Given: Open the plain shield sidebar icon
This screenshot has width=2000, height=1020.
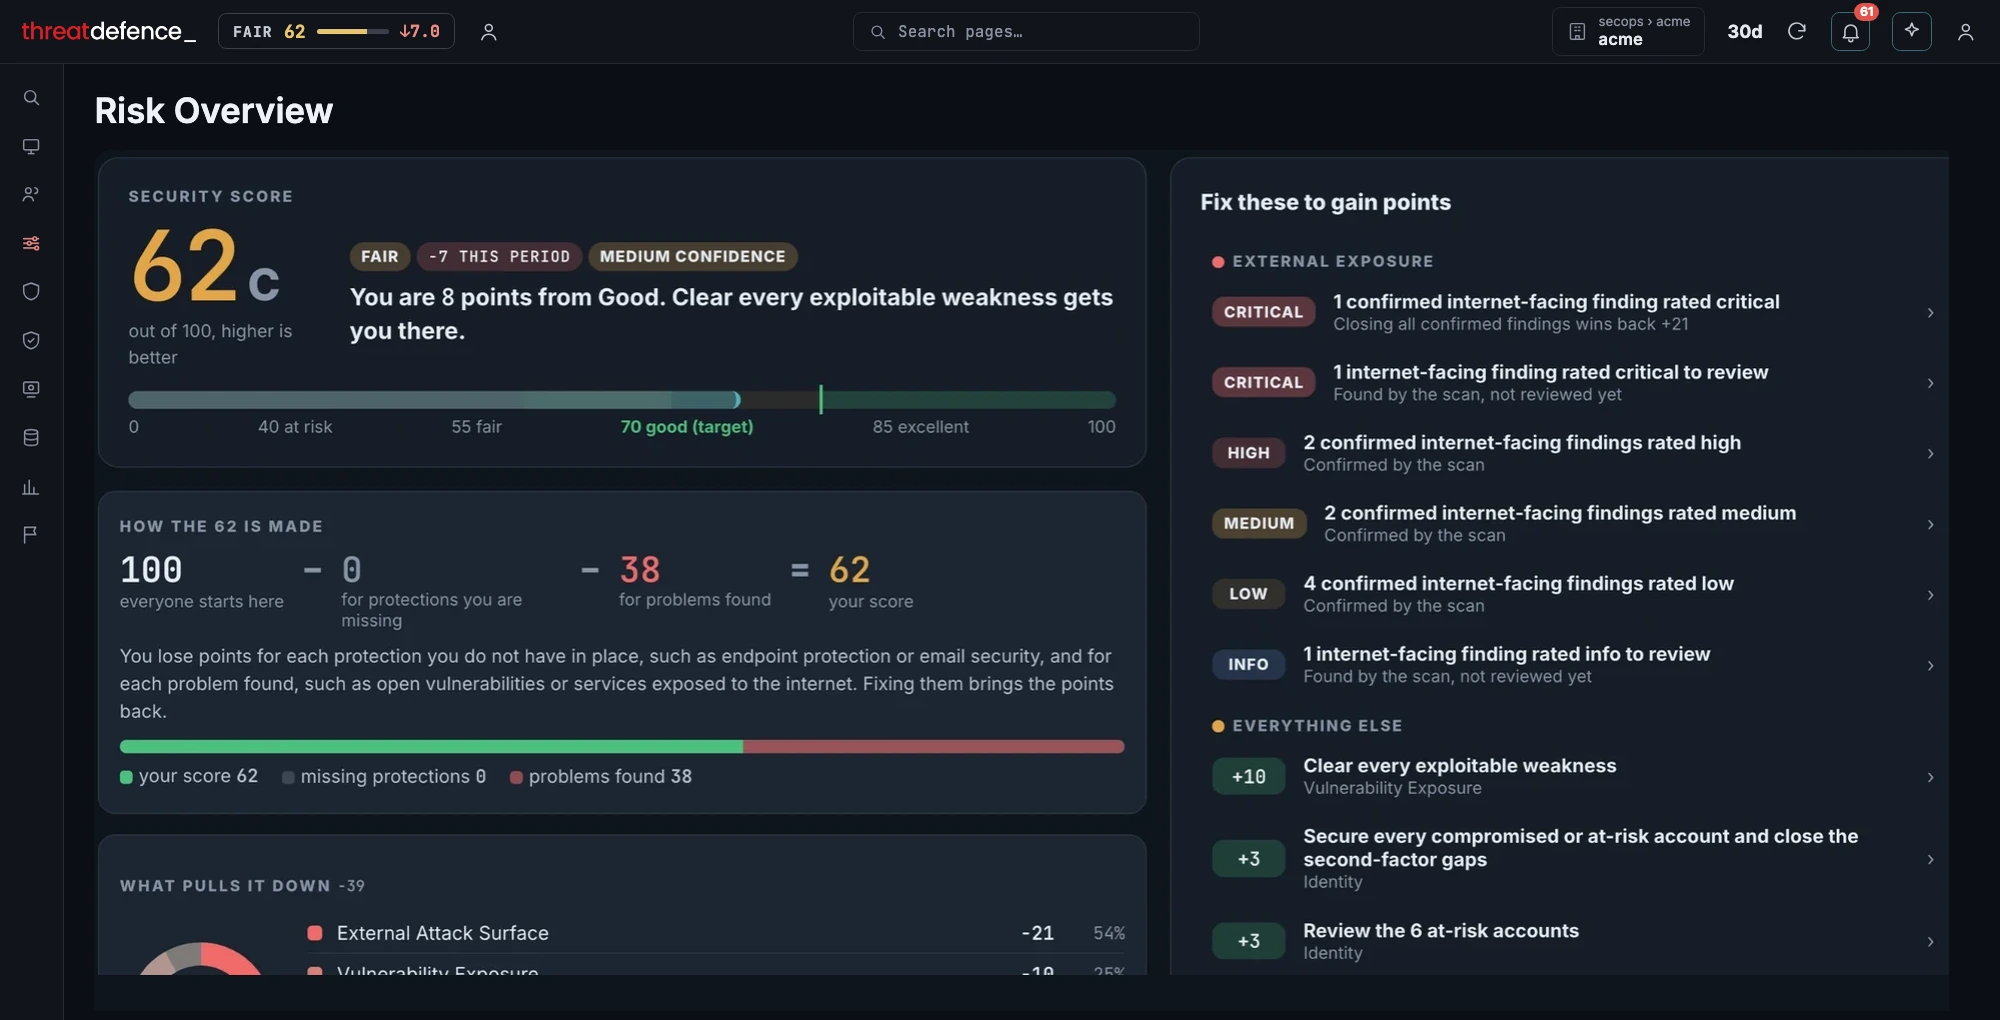Looking at the screenshot, I should [x=31, y=292].
